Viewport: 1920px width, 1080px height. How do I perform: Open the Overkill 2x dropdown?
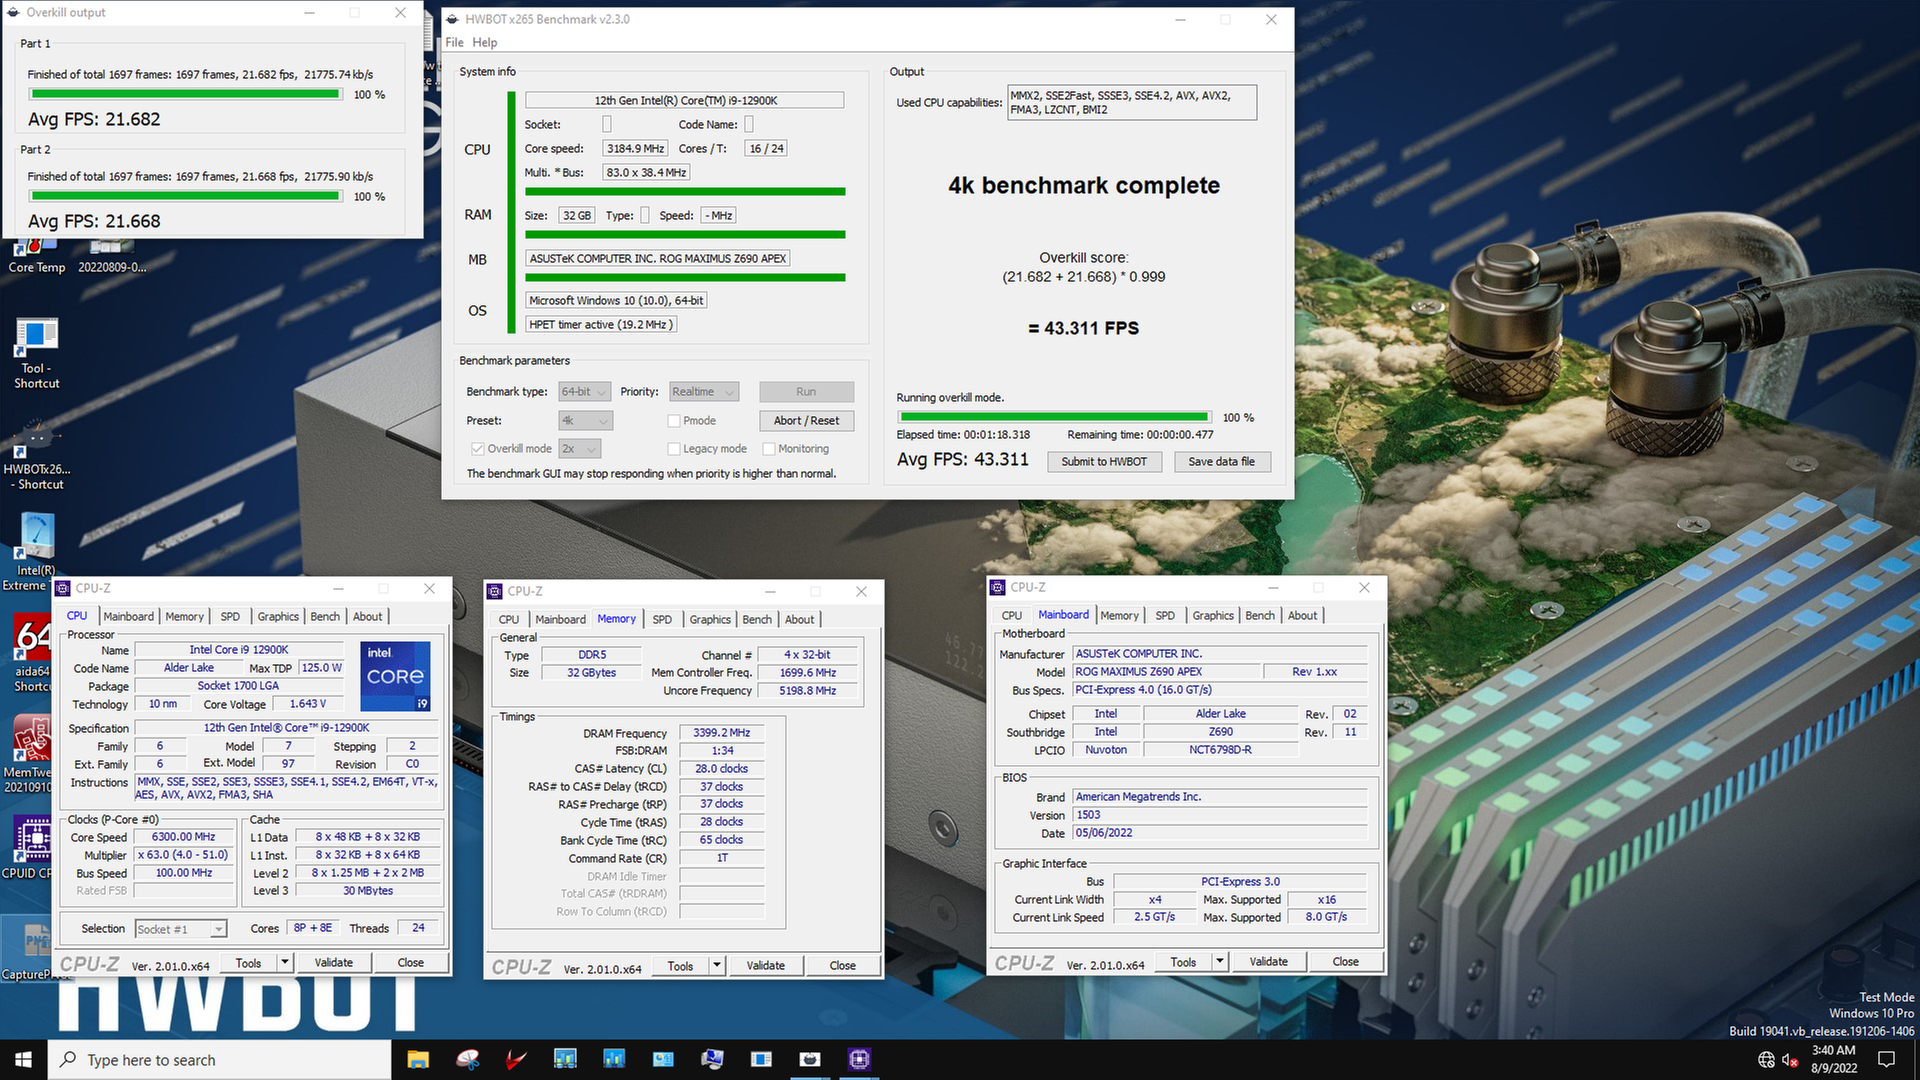580,449
